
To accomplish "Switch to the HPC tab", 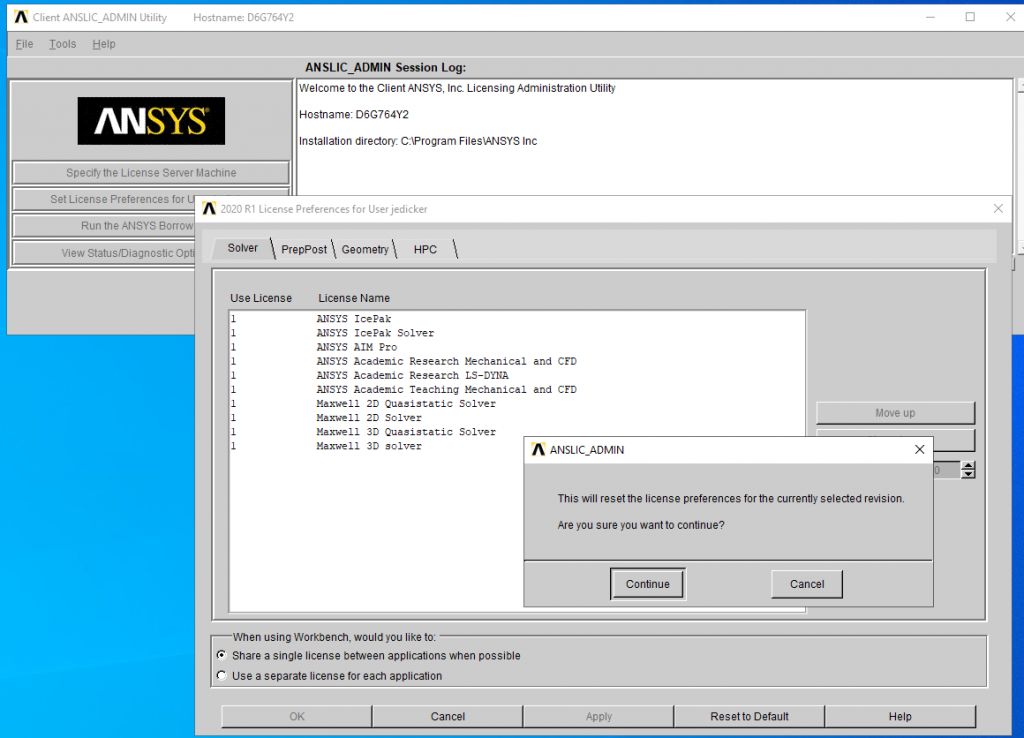I will pyautogui.click(x=425, y=249).
